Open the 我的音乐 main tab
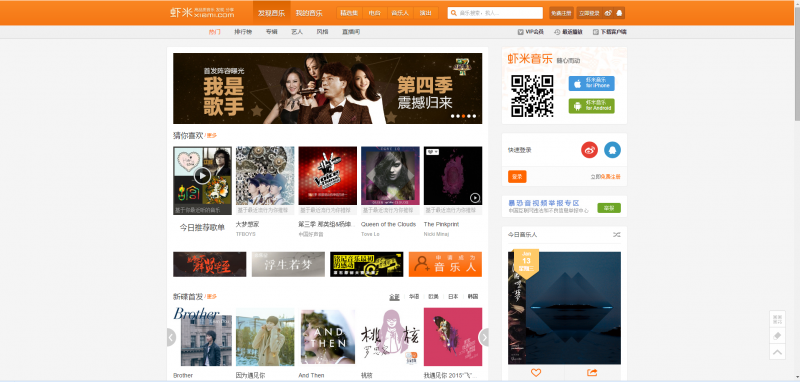The width and height of the screenshot is (800, 382). click(309, 13)
